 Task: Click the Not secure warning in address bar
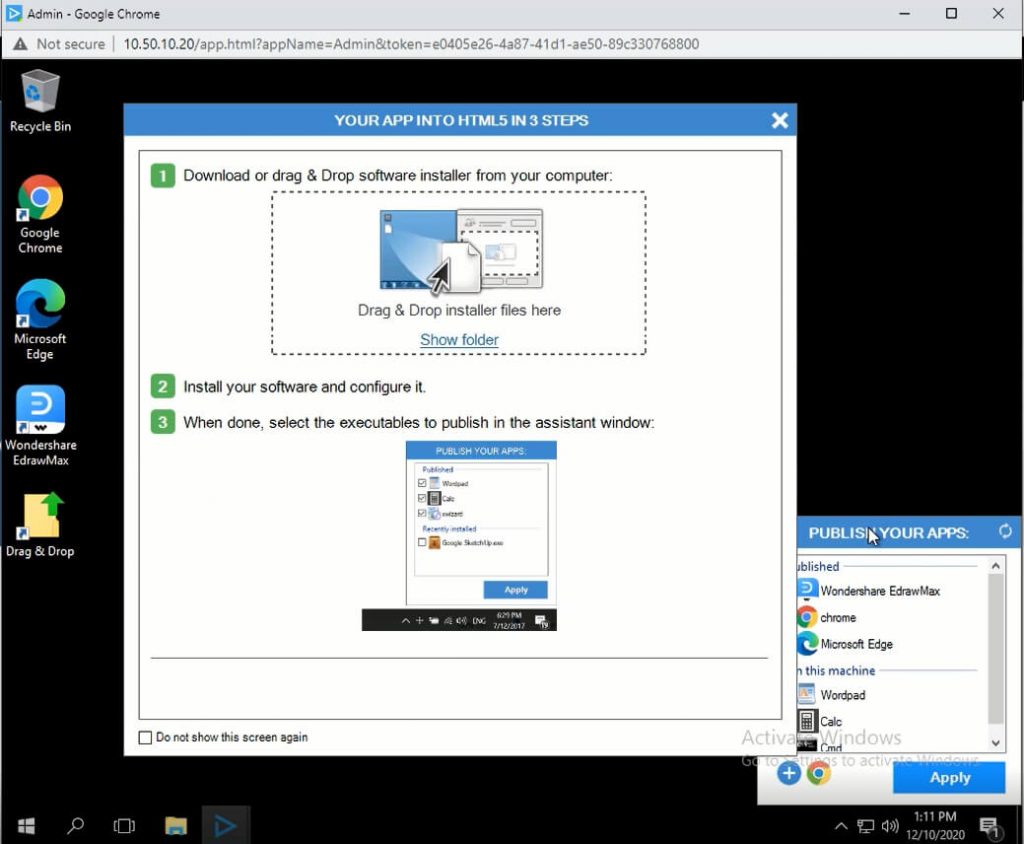click(x=59, y=44)
